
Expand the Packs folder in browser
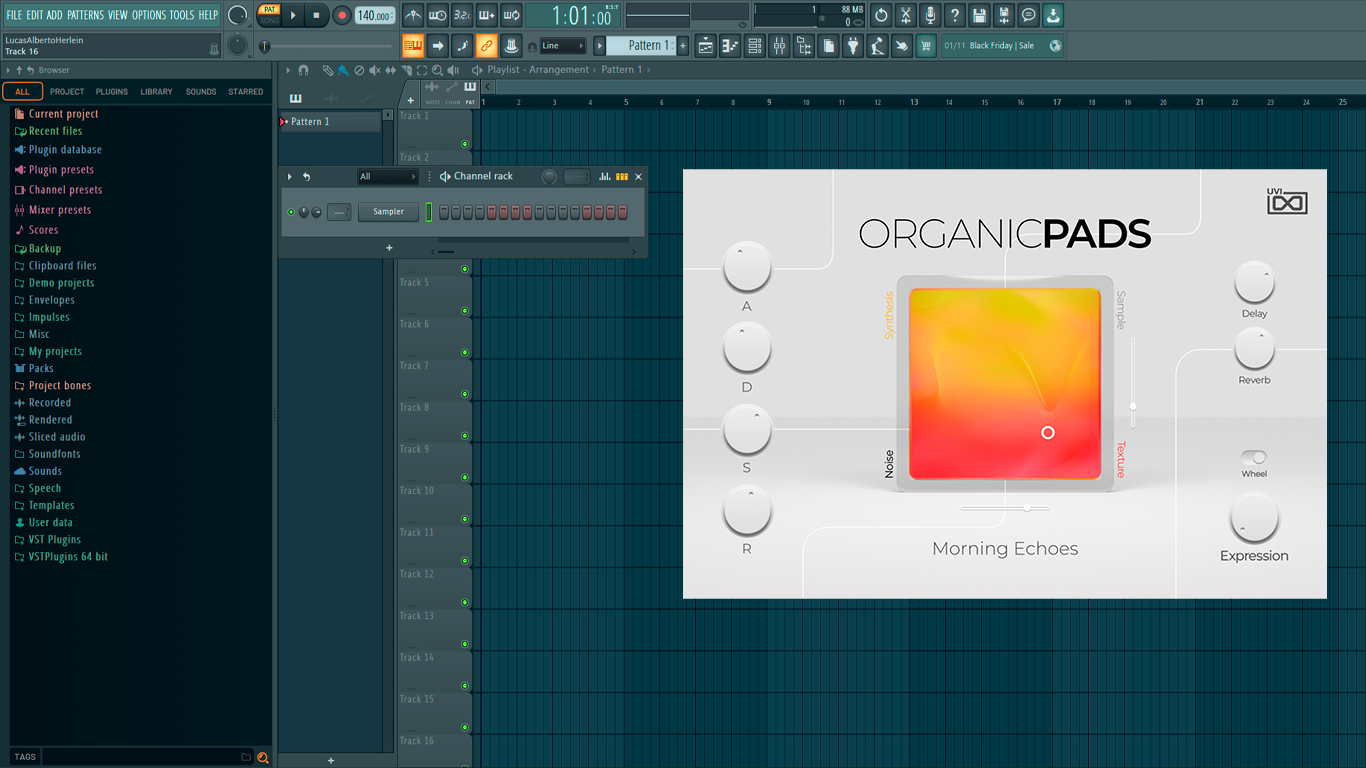pos(41,368)
